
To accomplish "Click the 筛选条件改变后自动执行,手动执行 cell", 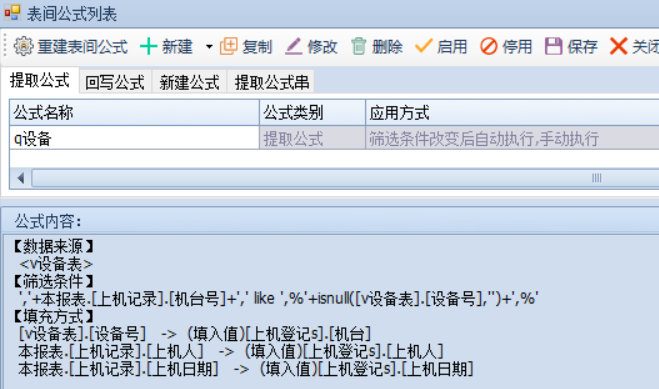I will [x=512, y=138].
